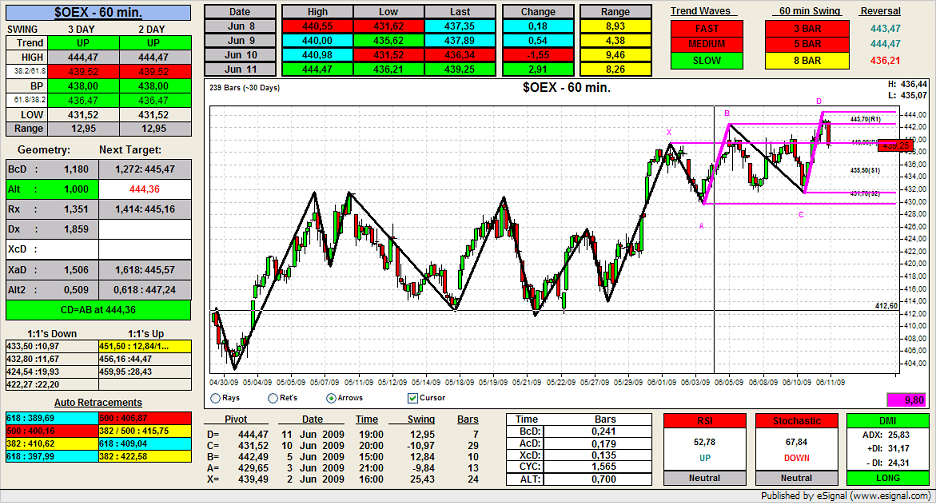Select the Ret's radio option
Image resolution: width=936 pixels, height=503 pixels.
click(274, 397)
